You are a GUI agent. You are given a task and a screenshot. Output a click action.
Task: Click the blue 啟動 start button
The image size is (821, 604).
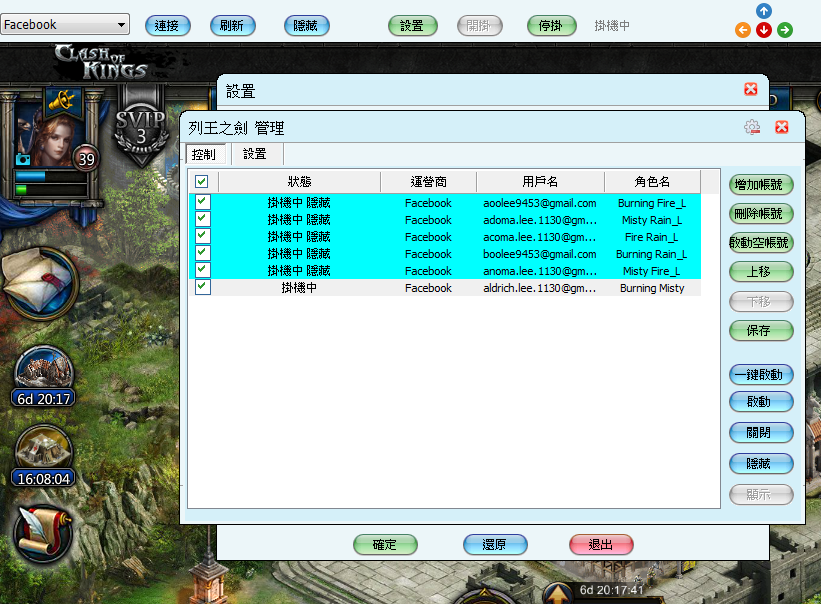tap(761, 401)
